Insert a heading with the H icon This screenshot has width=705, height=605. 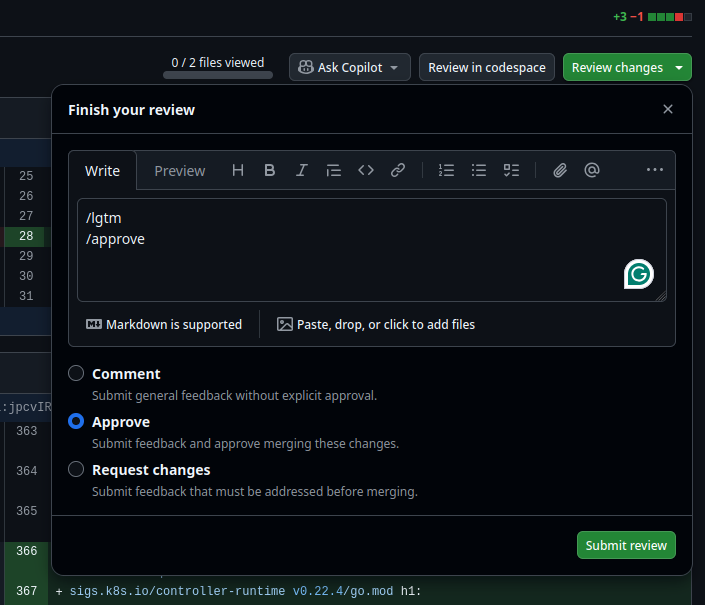[238, 170]
